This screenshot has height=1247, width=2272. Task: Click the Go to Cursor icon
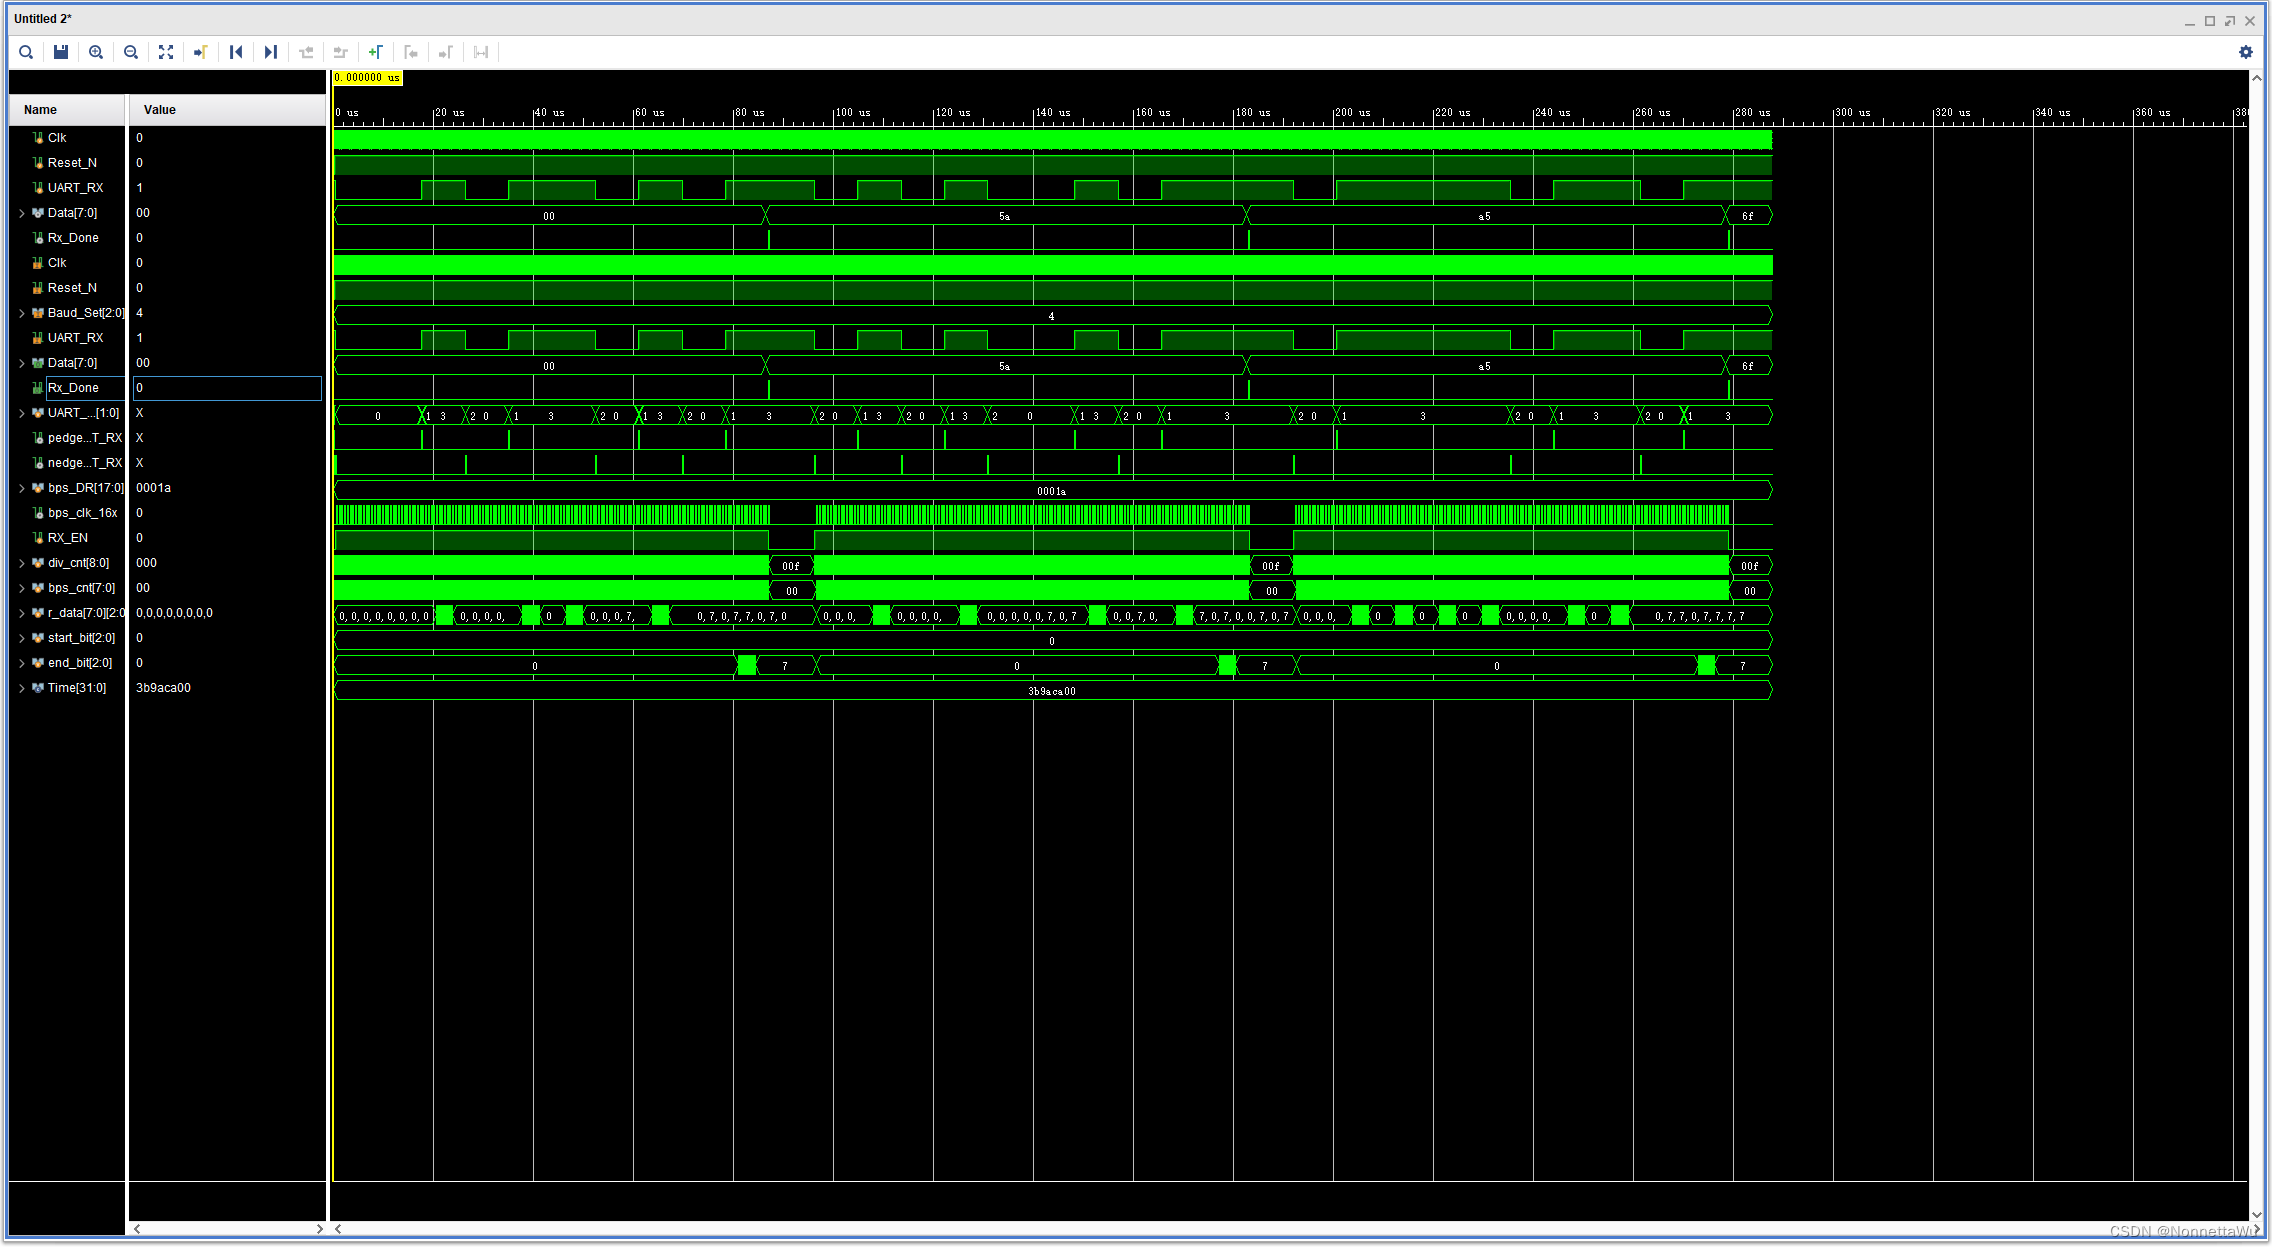click(201, 52)
